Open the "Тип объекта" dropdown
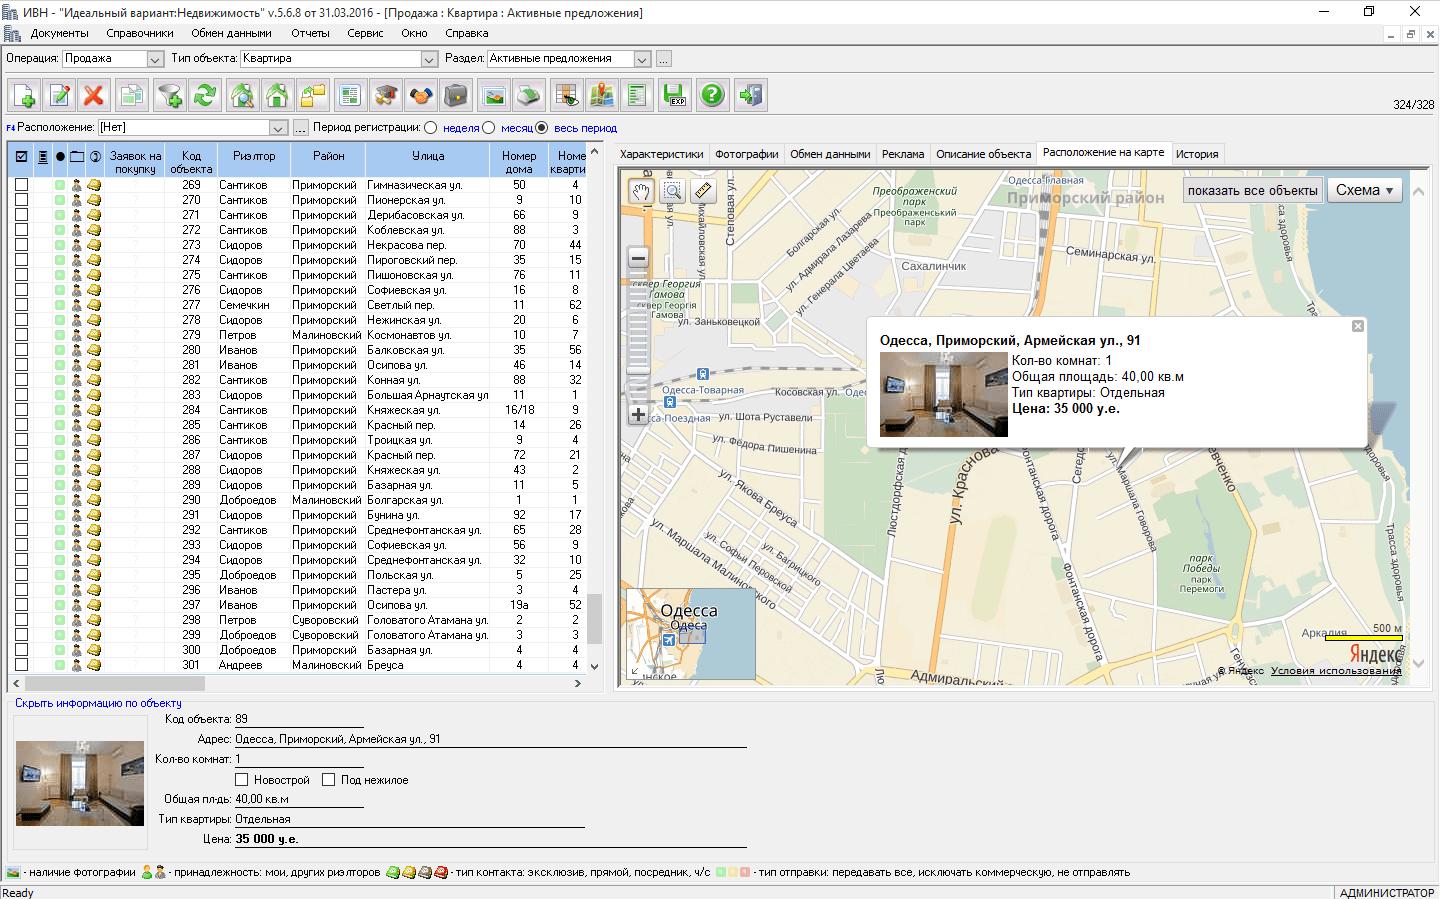1440x899 pixels. tap(429, 59)
